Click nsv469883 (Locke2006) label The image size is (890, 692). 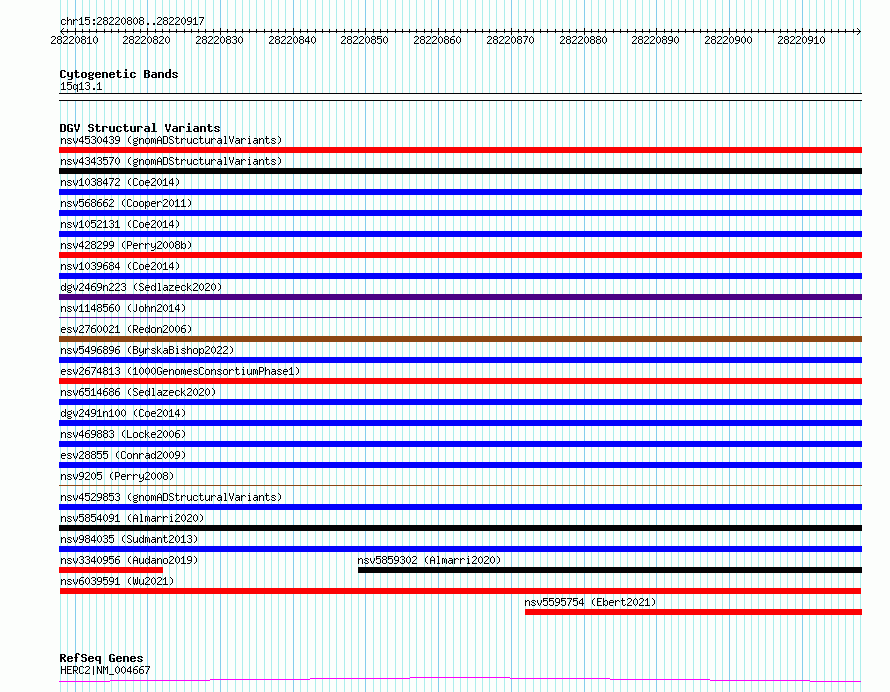tap(123, 434)
